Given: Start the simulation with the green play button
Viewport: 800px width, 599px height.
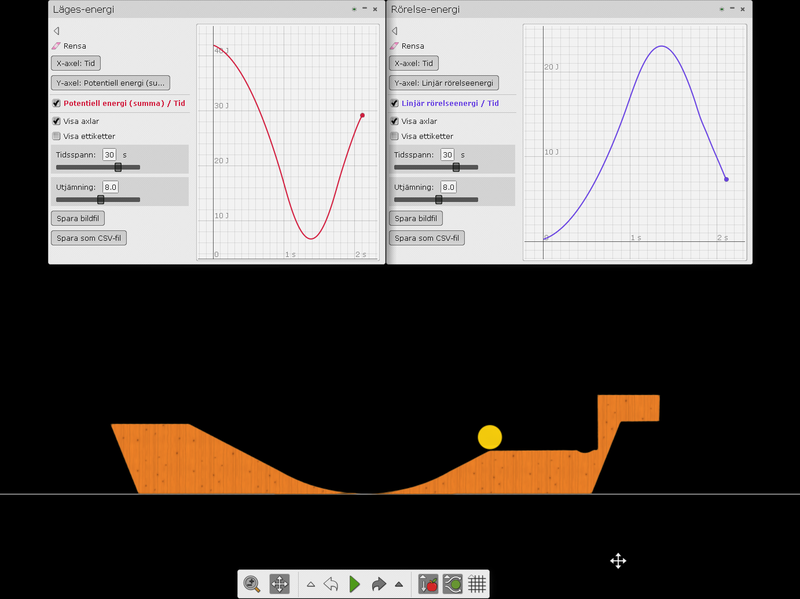Looking at the screenshot, I should [355, 584].
